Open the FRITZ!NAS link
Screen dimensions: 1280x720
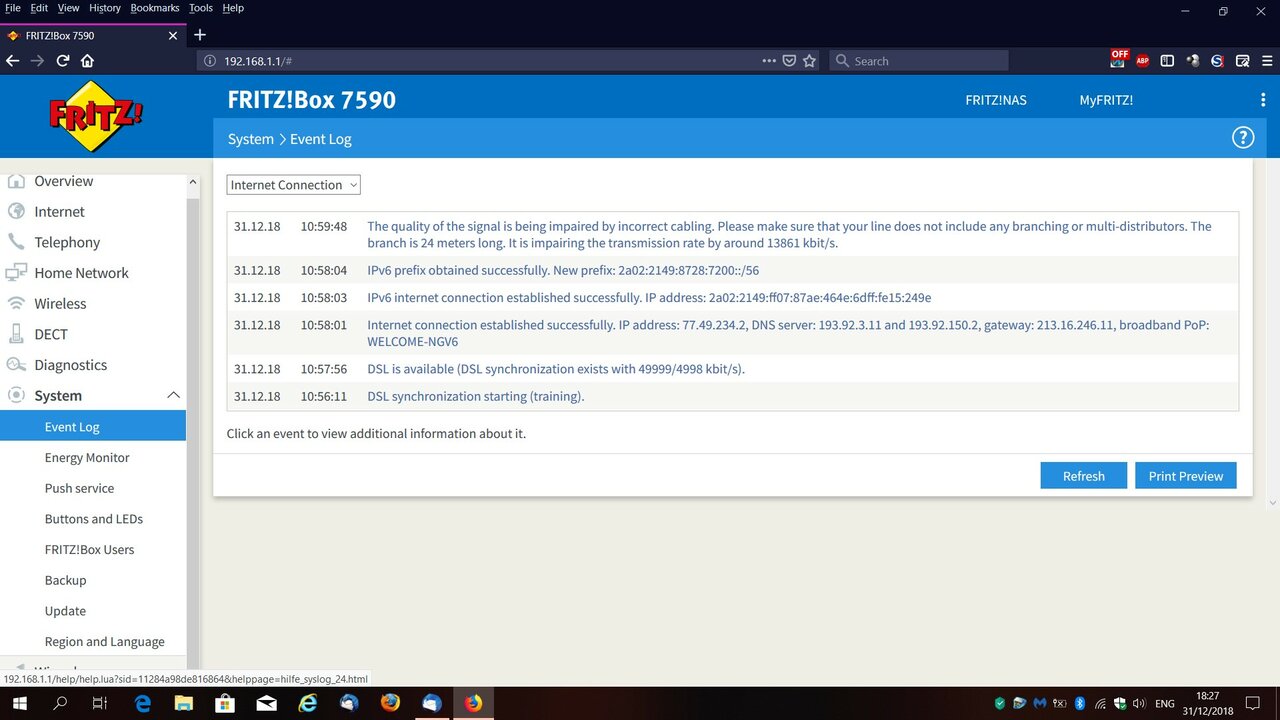click(x=996, y=100)
